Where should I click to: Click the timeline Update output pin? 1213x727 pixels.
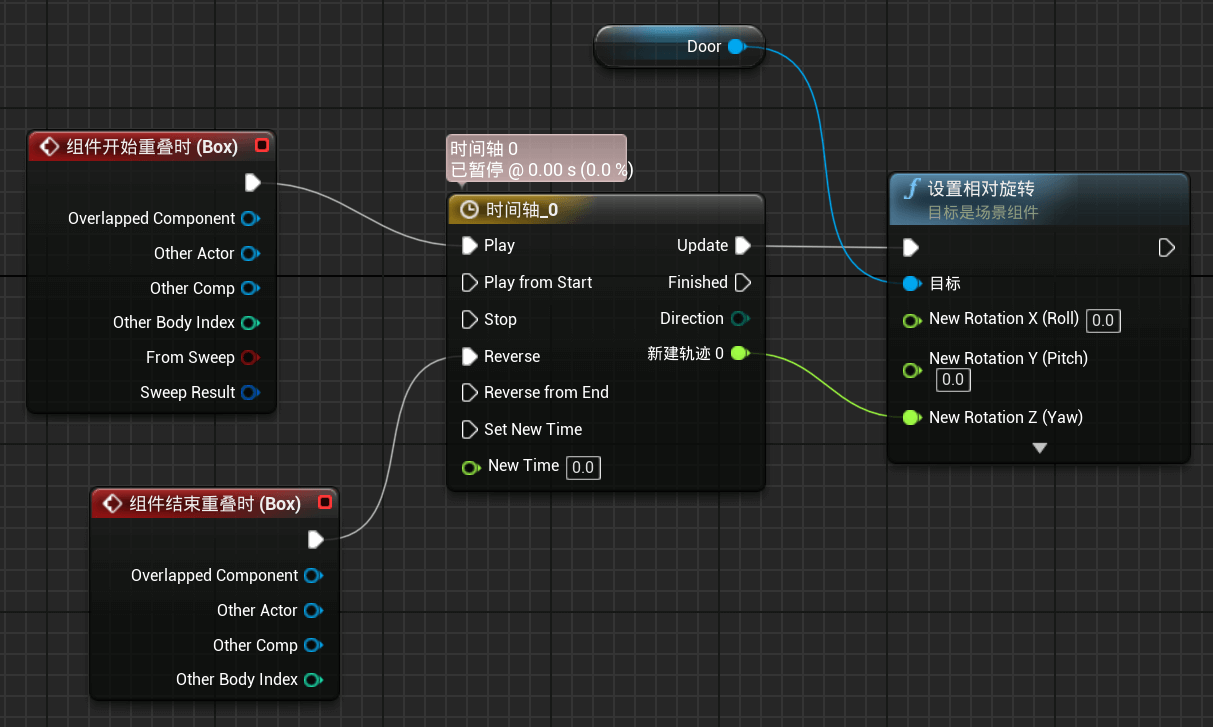click(743, 245)
